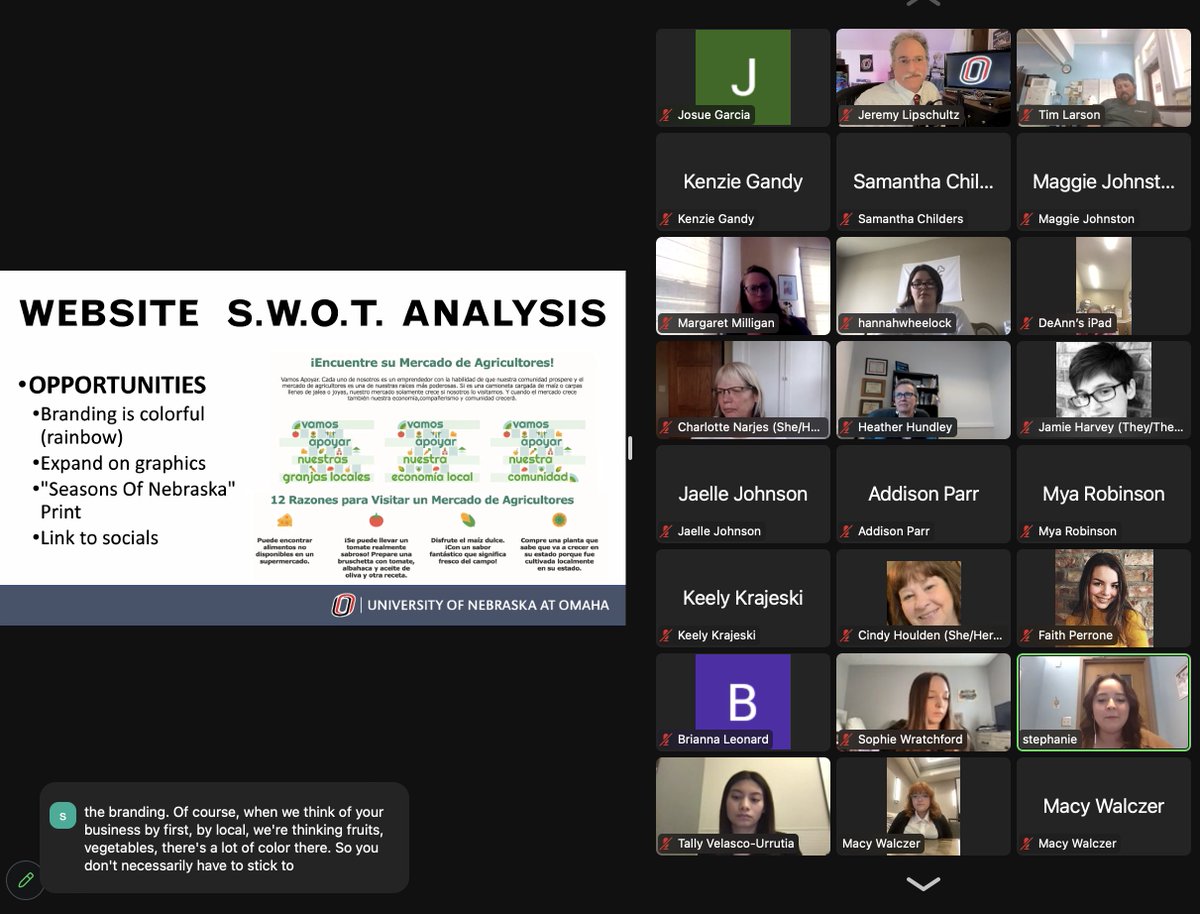
Task: Click DeAnn's iPad video tile
Action: (1103, 286)
